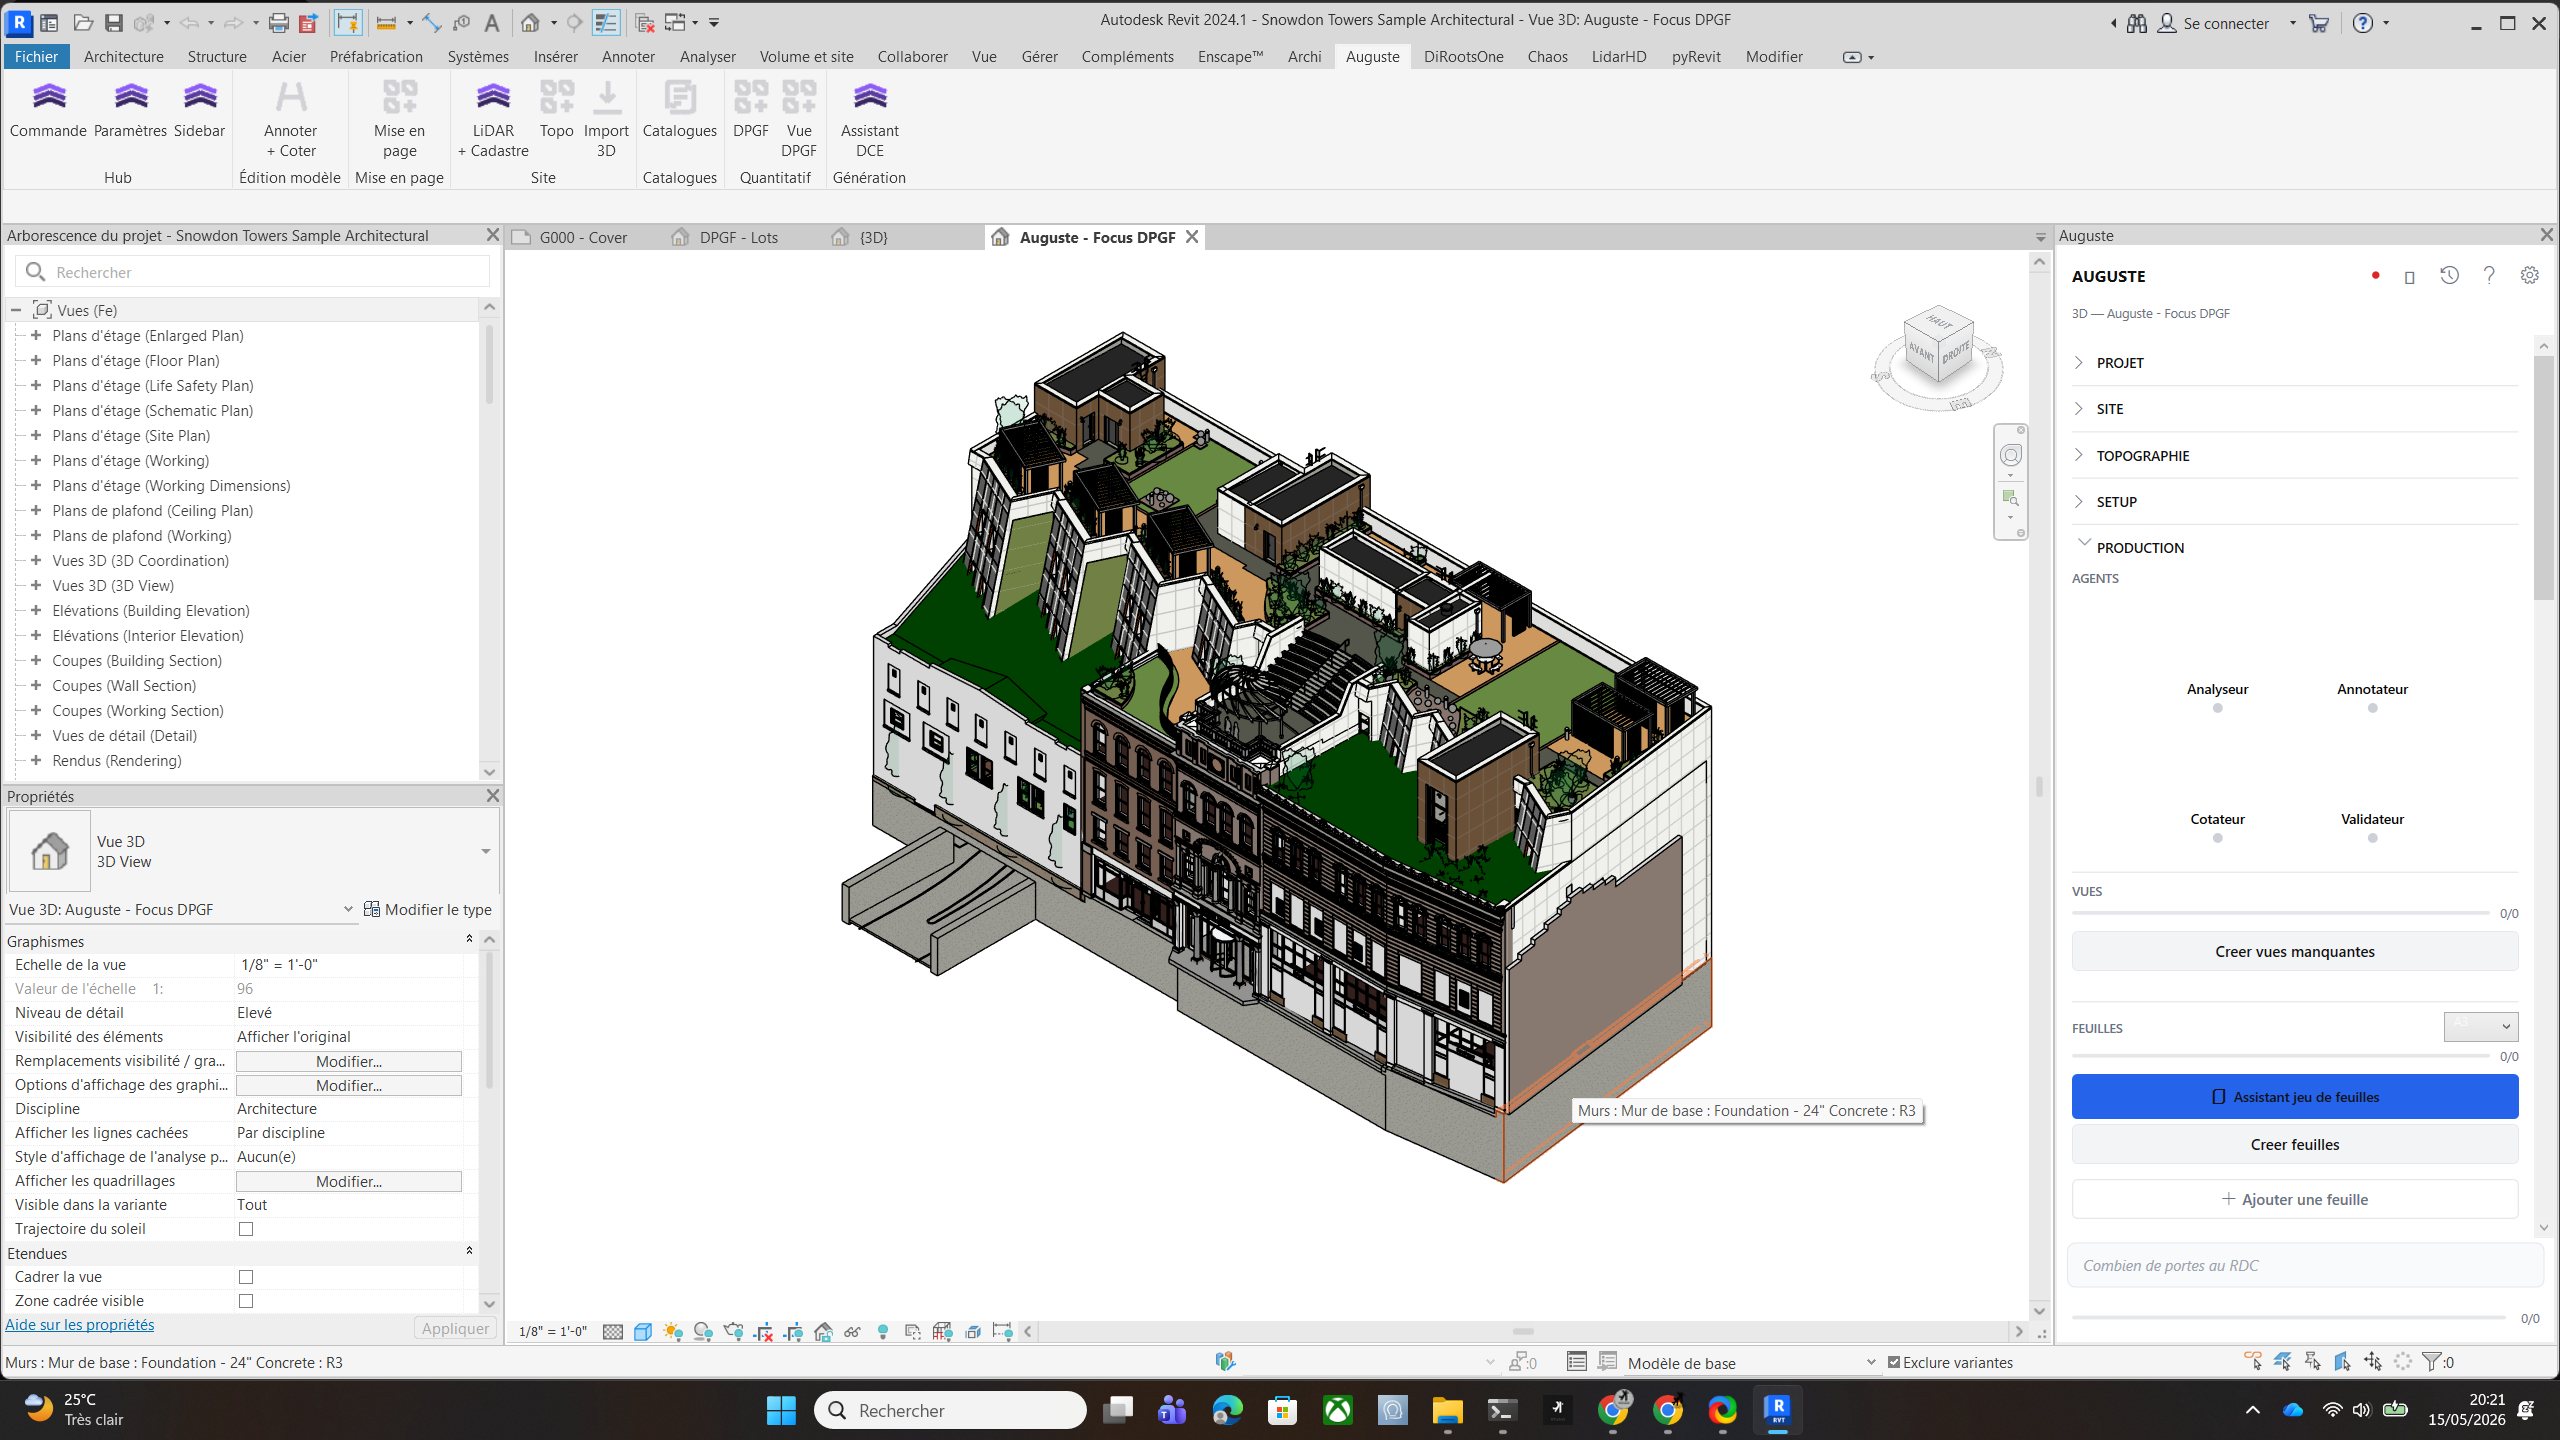Open the Fichier menu
Viewport: 2560px width, 1440px height.
pos(36,56)
